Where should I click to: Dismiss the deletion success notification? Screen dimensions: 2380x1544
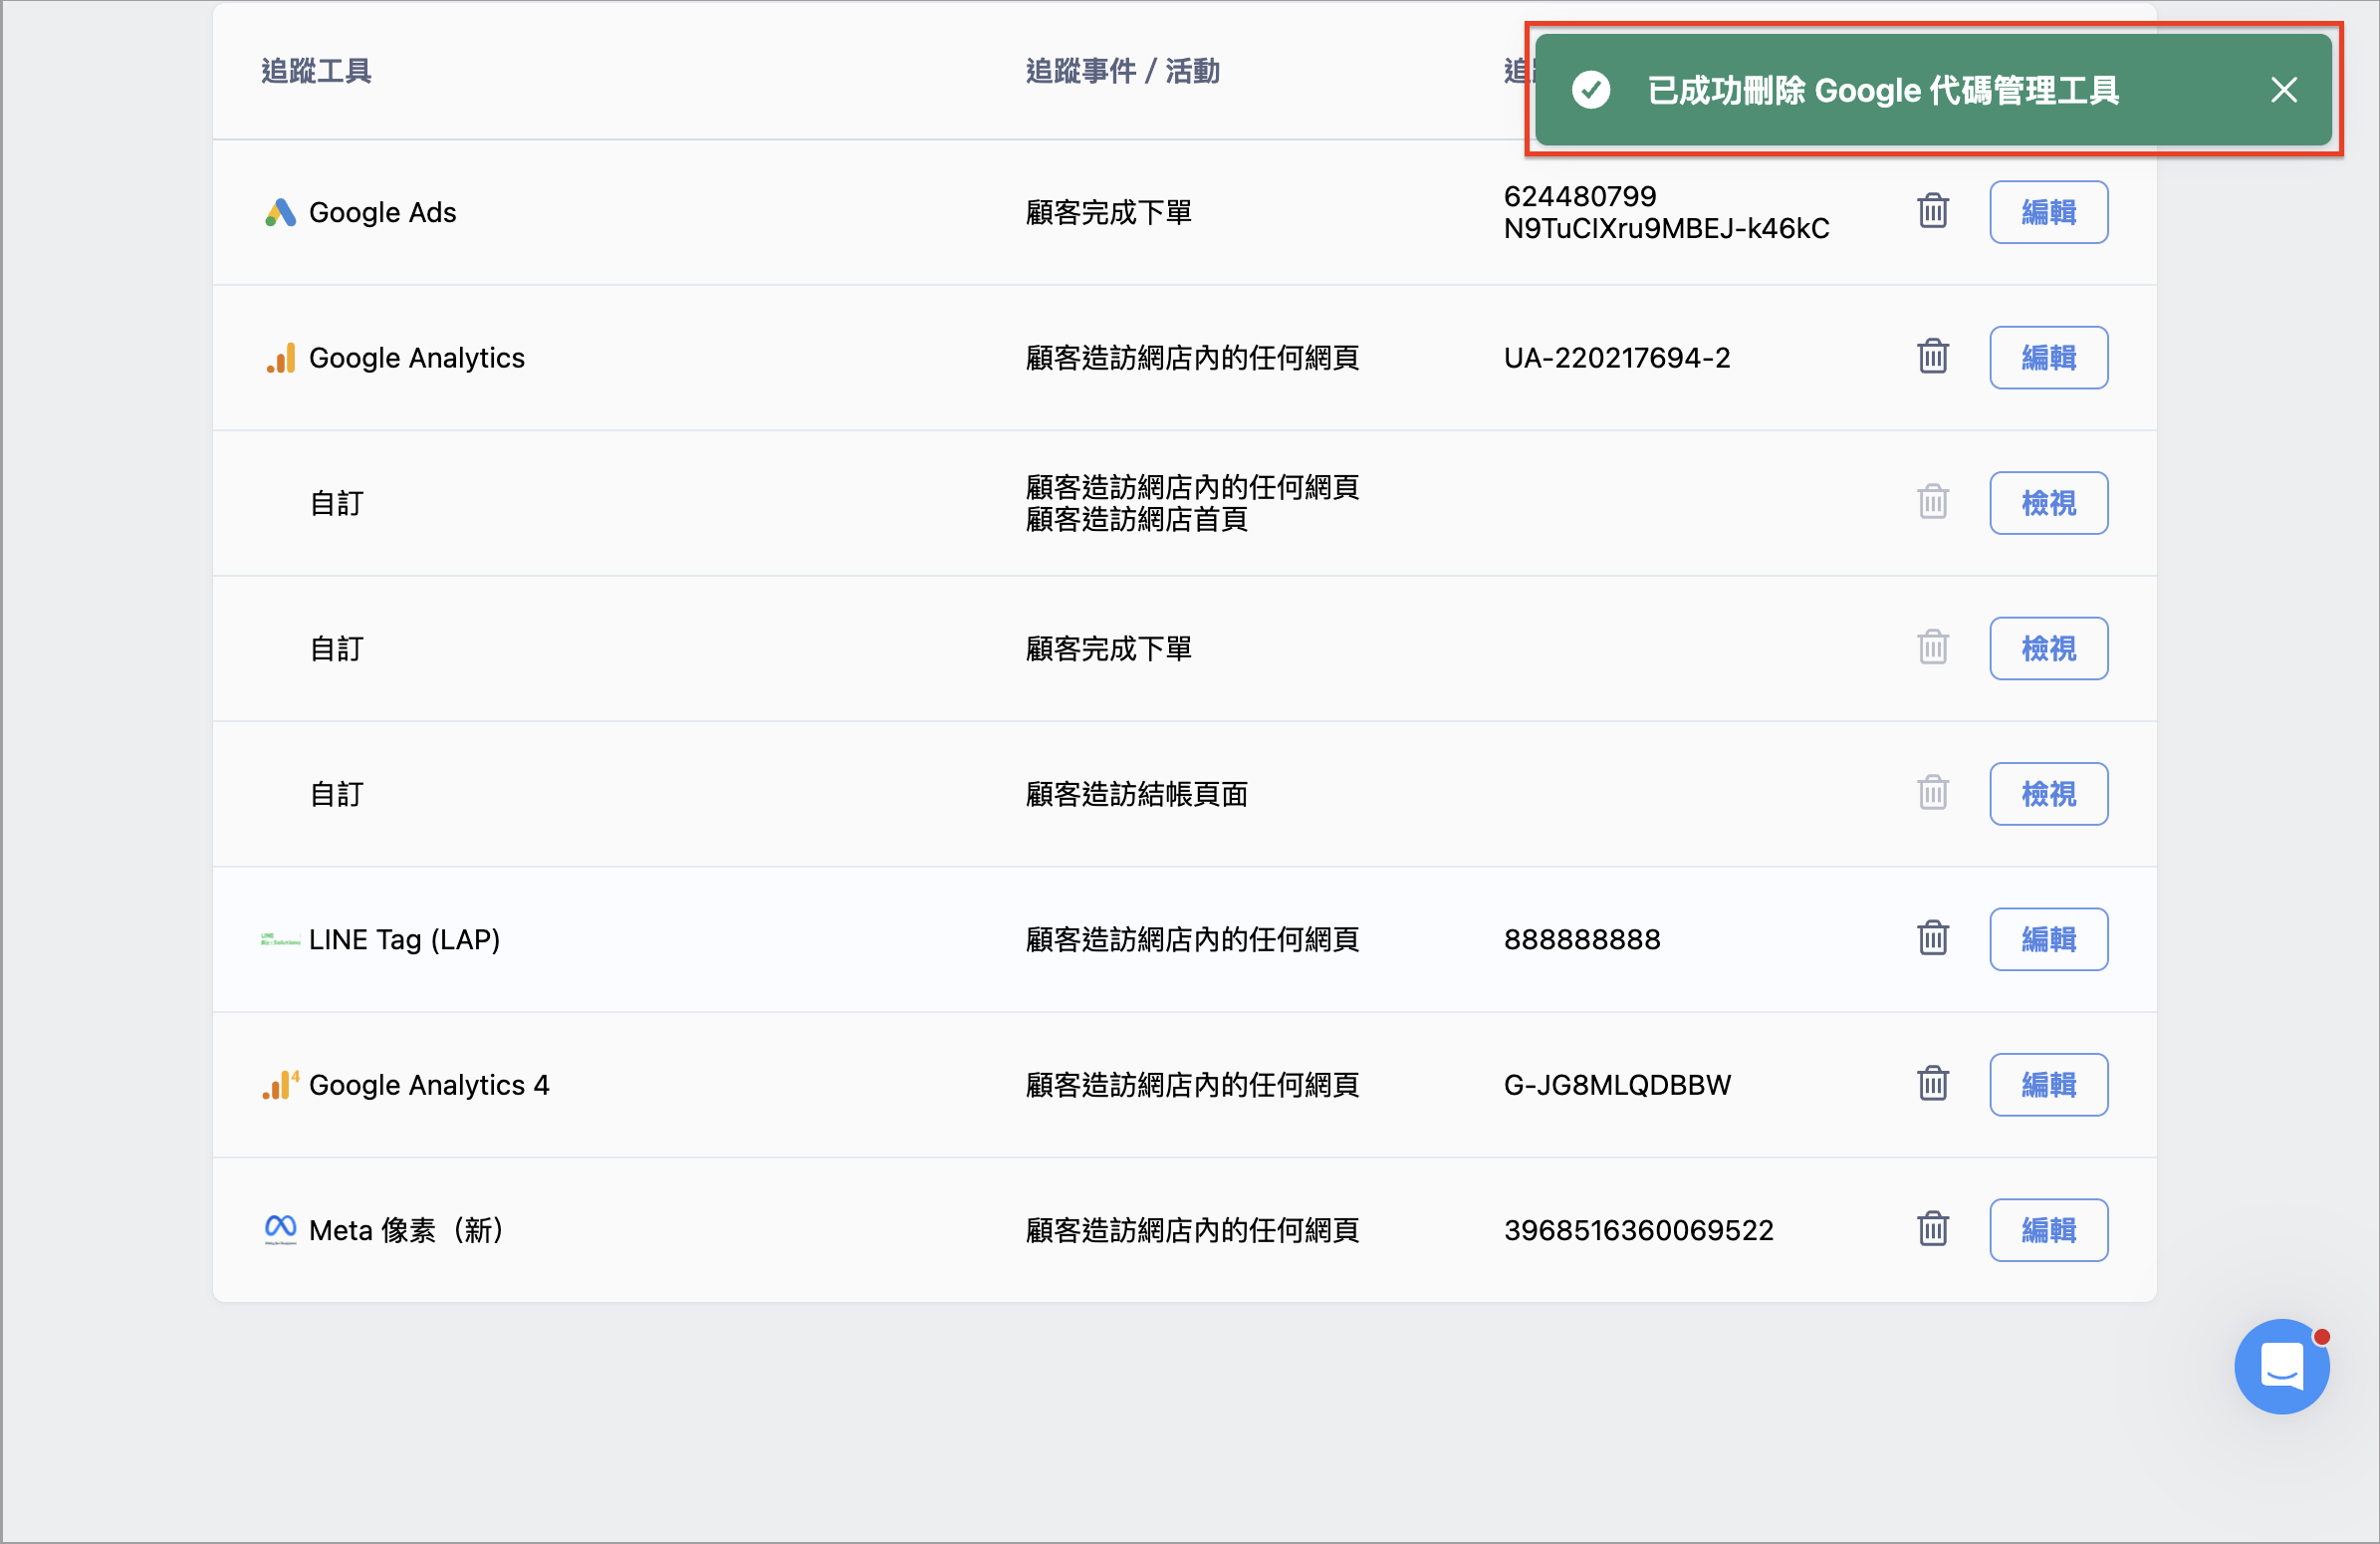tap(2284, 90)
